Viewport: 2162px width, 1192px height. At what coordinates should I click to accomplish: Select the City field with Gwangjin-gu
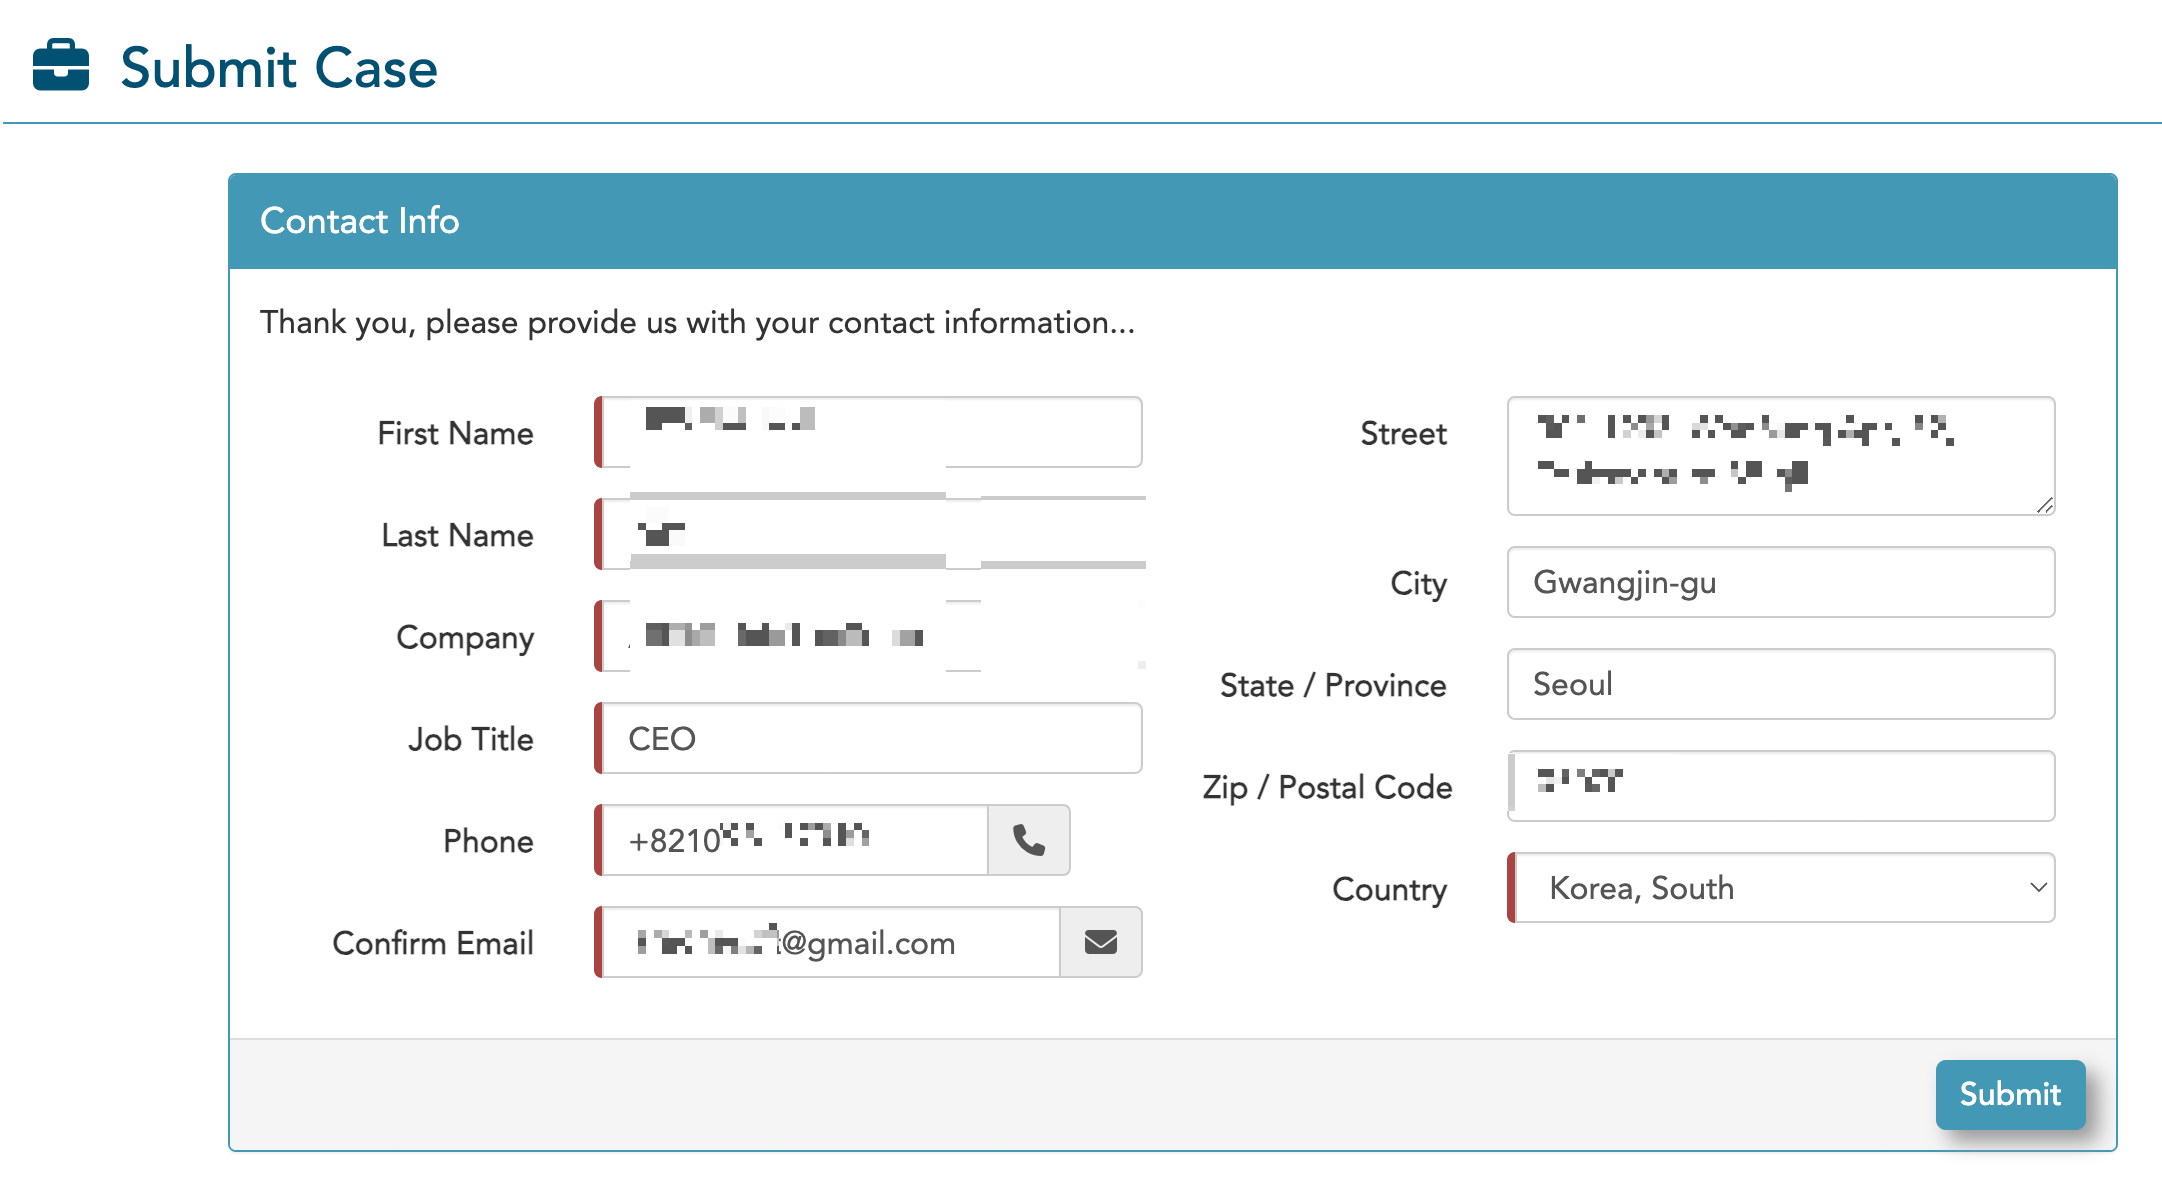[x=1780, y=582]
